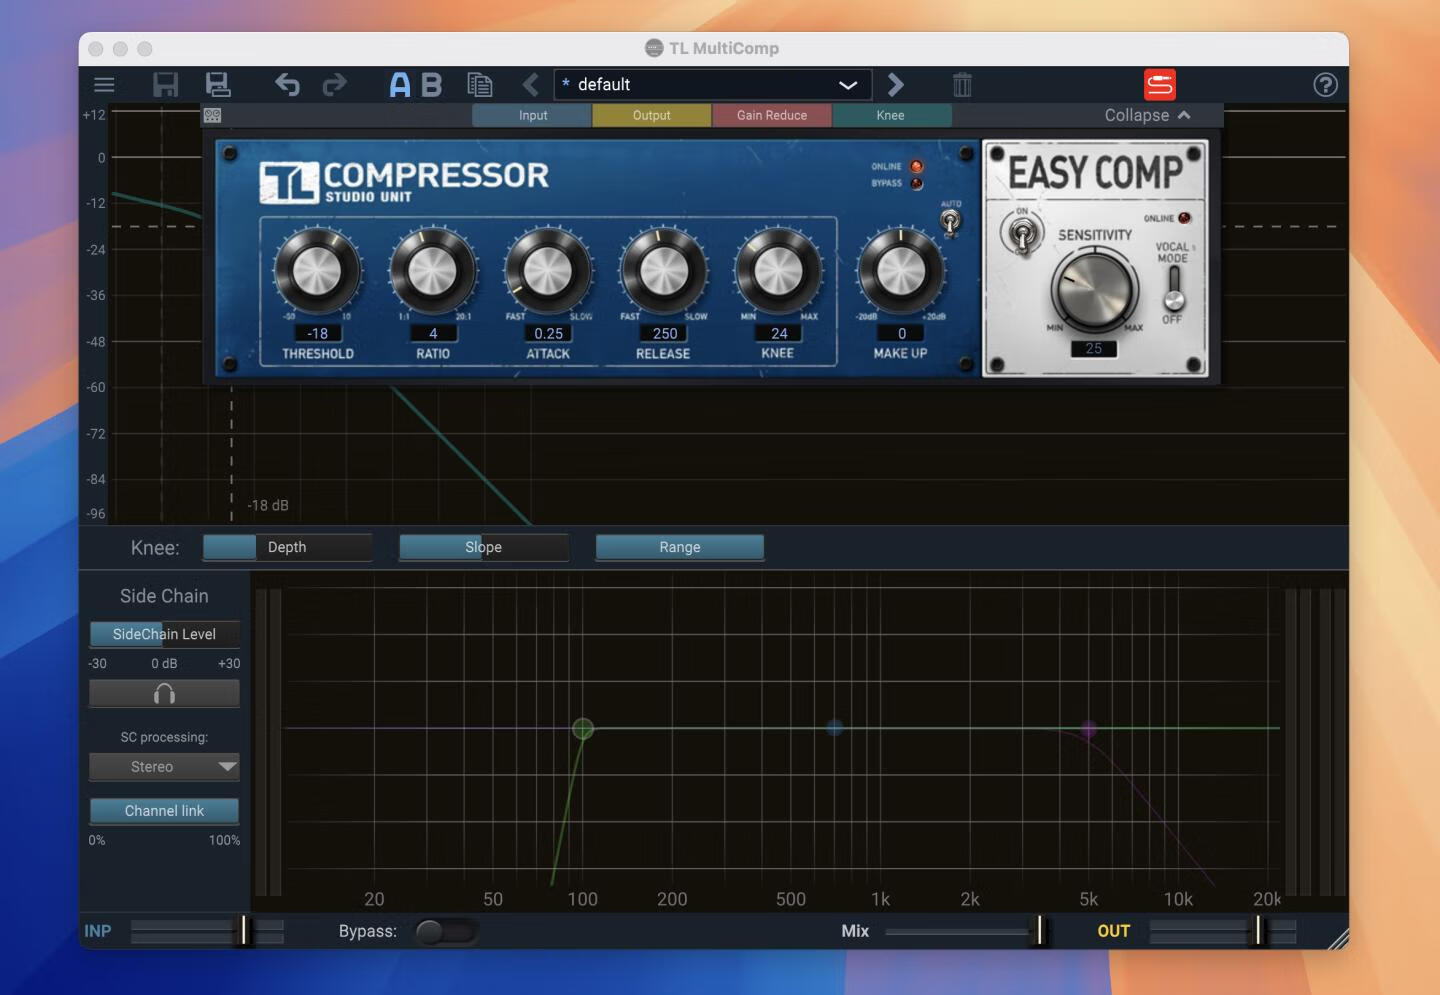Open the default preset dropdown

click(713, 85)
